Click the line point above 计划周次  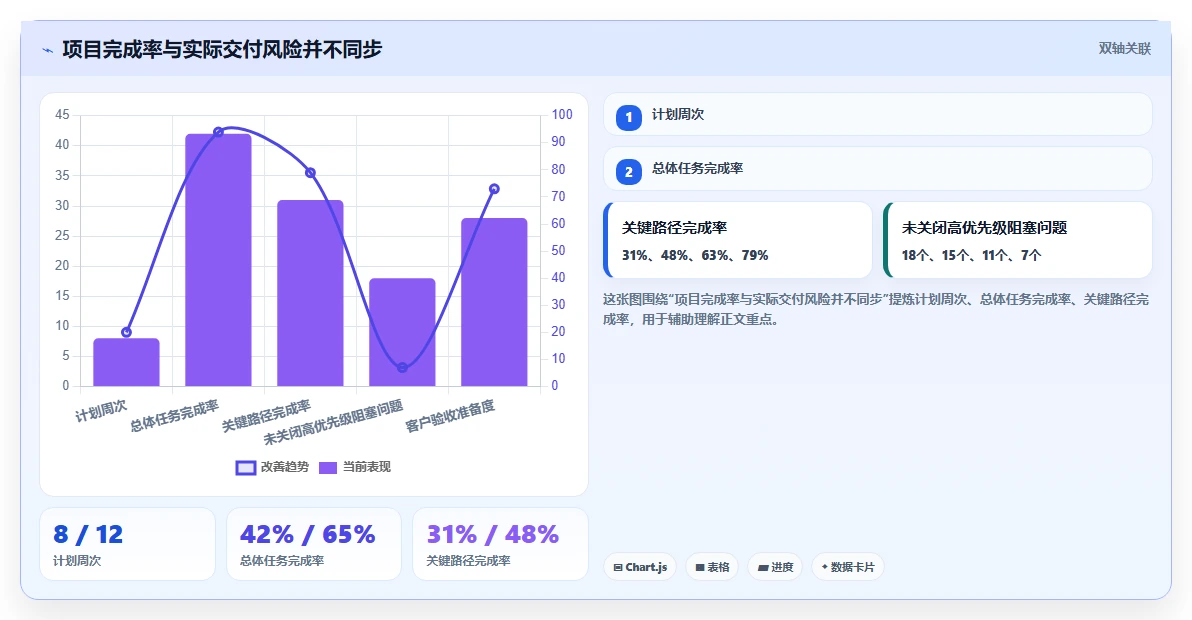[126, 332]
